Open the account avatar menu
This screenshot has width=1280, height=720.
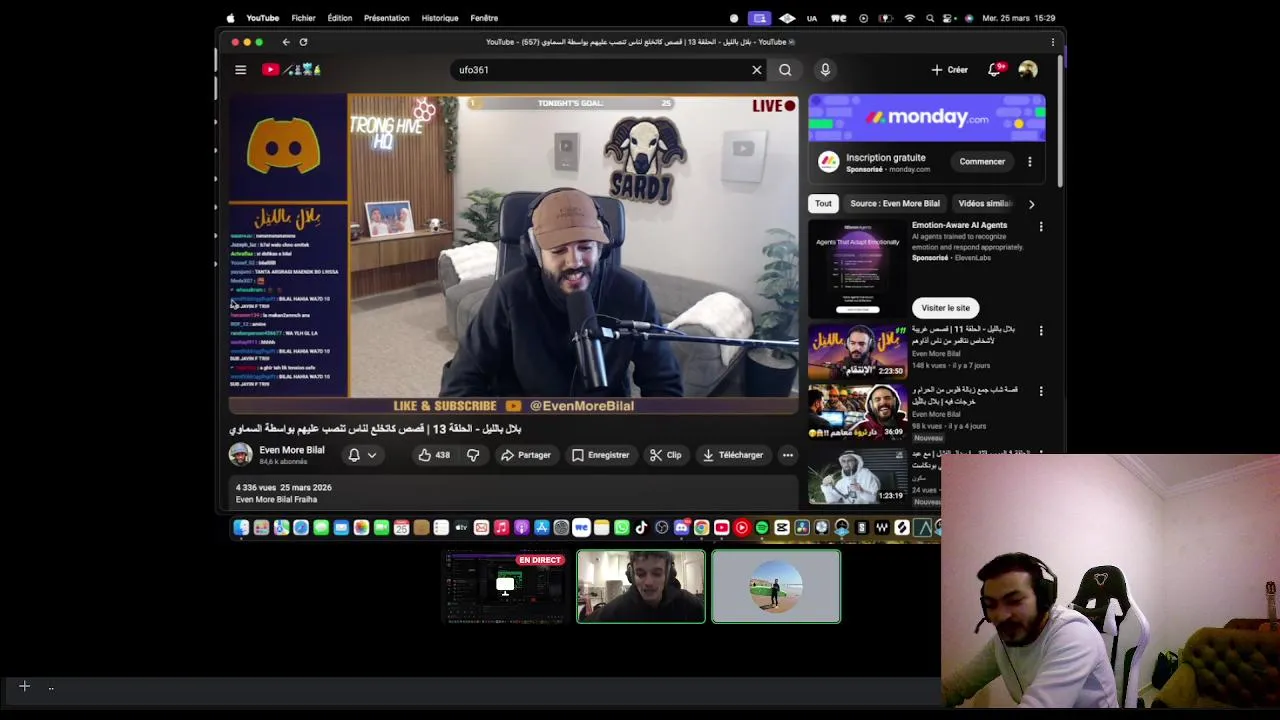(1028, 70)
